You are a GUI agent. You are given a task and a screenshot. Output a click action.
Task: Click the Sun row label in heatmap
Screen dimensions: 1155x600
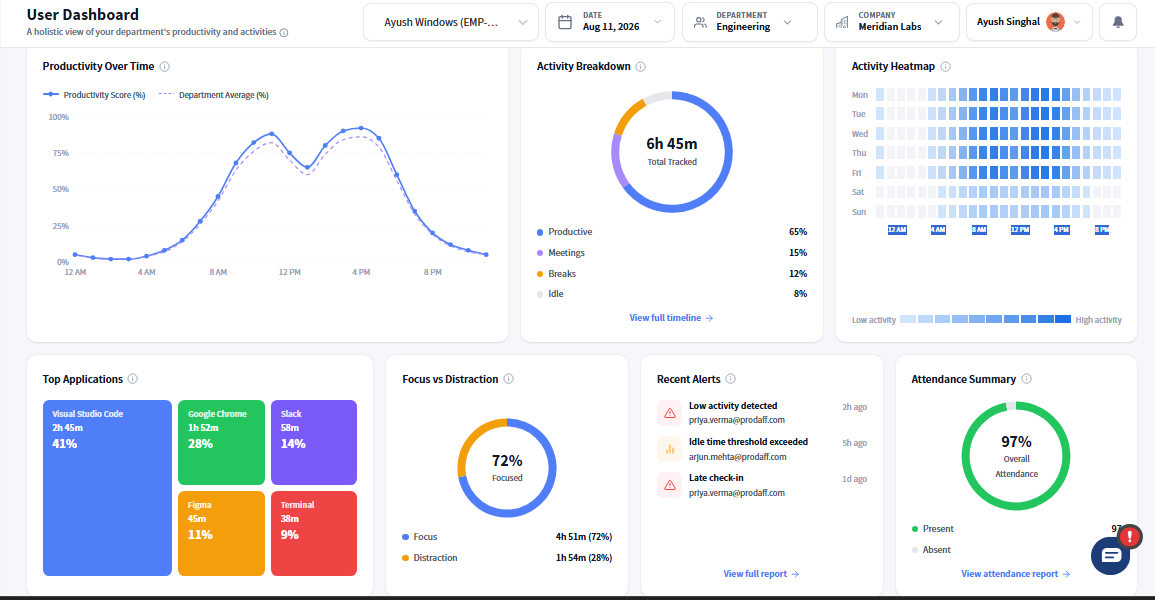[x=859, y=212]
